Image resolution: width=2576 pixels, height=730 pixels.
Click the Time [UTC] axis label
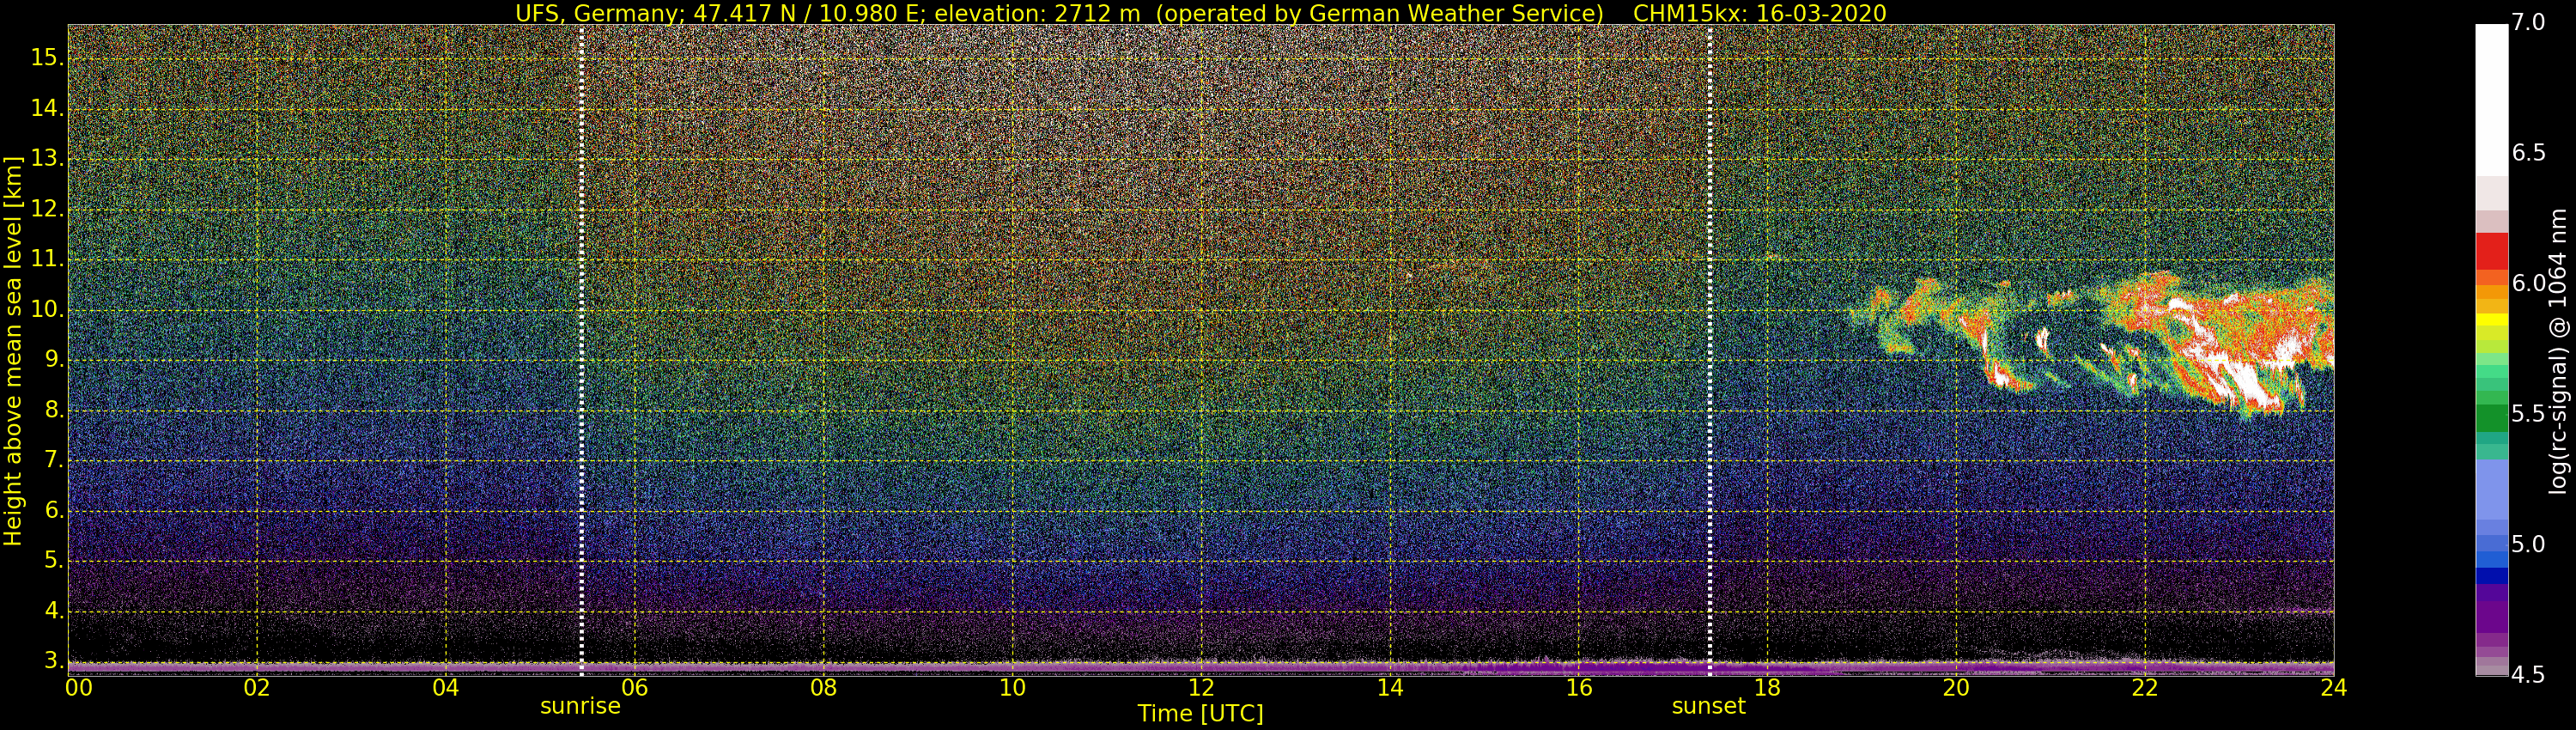[1200, 714]
